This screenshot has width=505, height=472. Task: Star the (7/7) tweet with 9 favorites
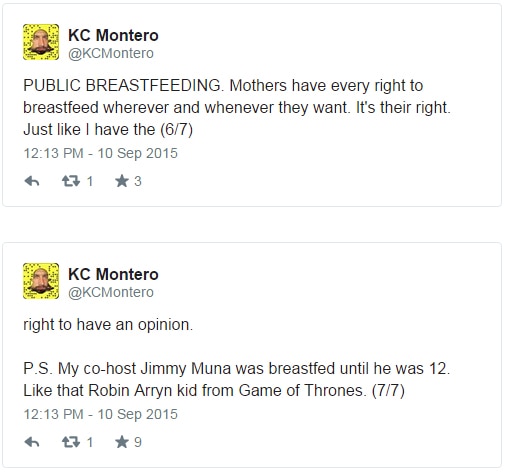click(122, 442)
